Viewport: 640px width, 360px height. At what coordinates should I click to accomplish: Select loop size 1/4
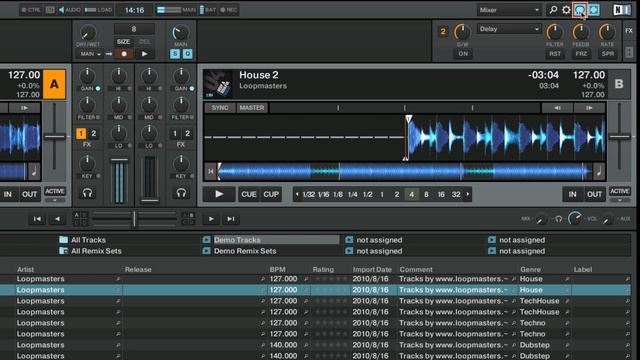(x=353, y=194)
